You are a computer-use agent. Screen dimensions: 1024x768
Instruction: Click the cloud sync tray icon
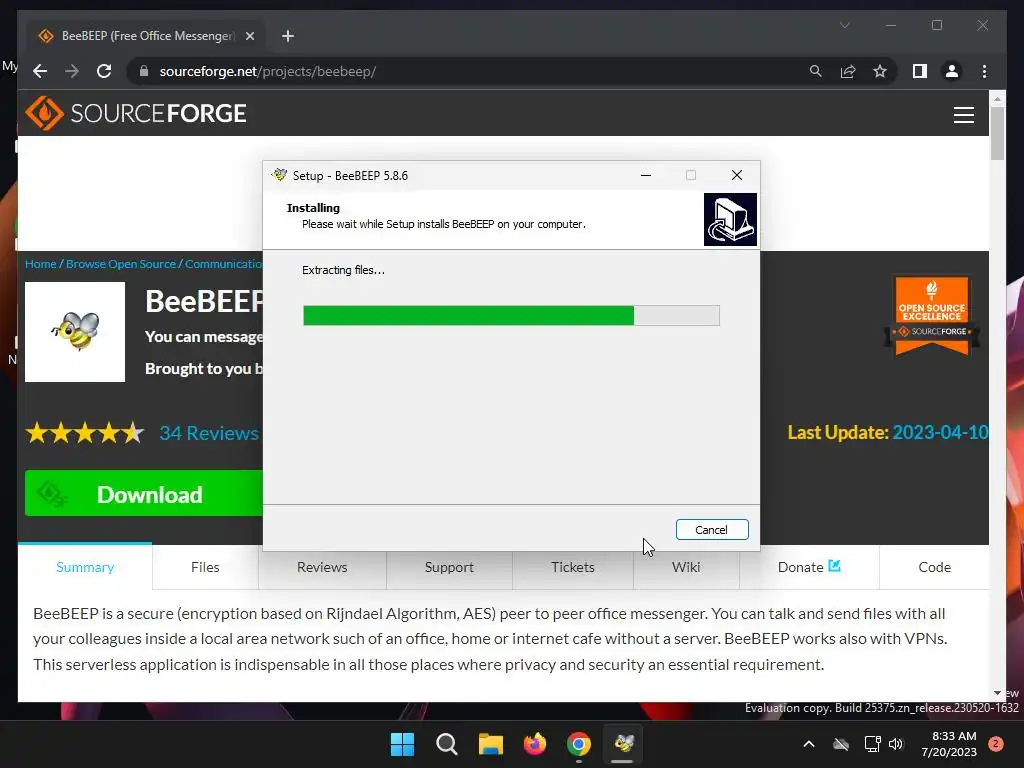click(x=841, y=744)
